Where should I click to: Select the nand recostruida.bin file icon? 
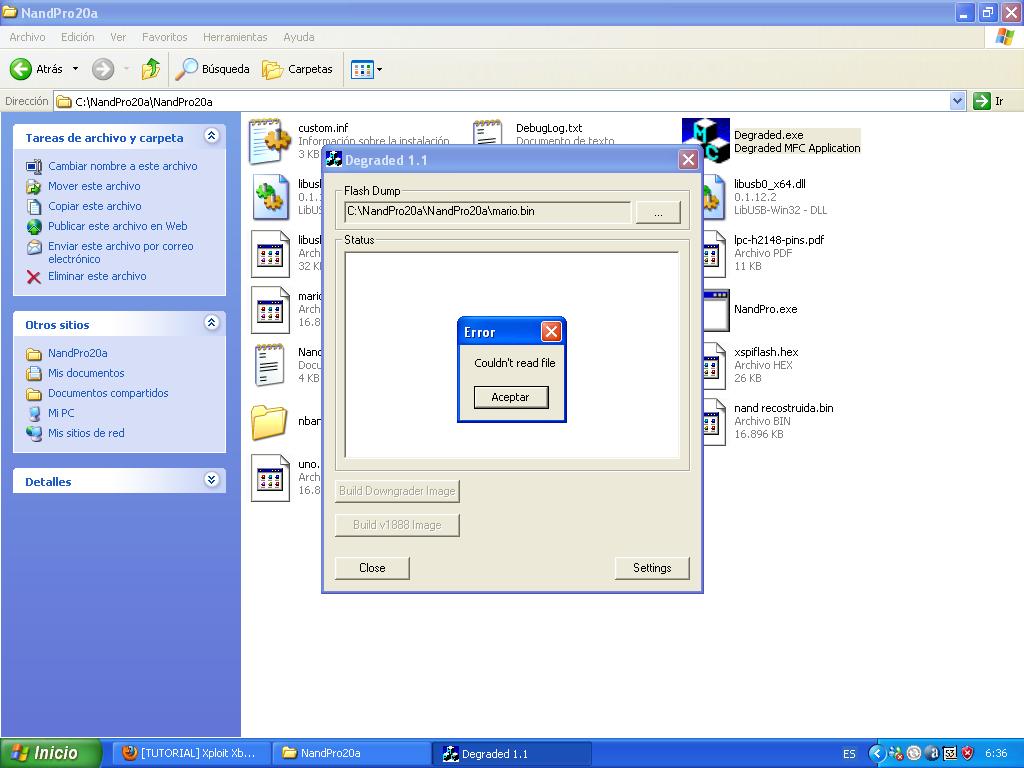pos(713,422)
